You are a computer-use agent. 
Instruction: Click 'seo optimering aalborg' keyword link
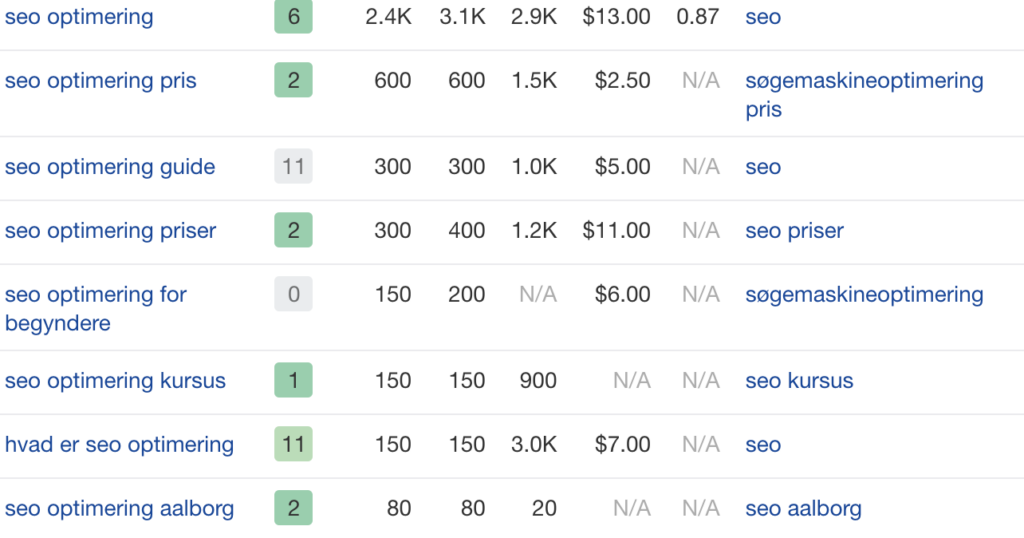point(119,509)
